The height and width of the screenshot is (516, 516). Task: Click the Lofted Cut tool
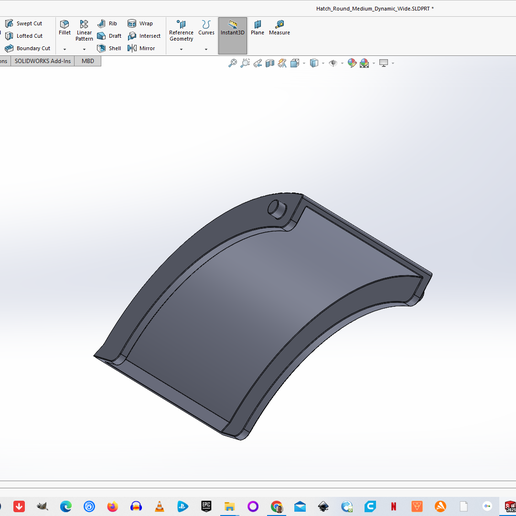click(x=24, y=36)
